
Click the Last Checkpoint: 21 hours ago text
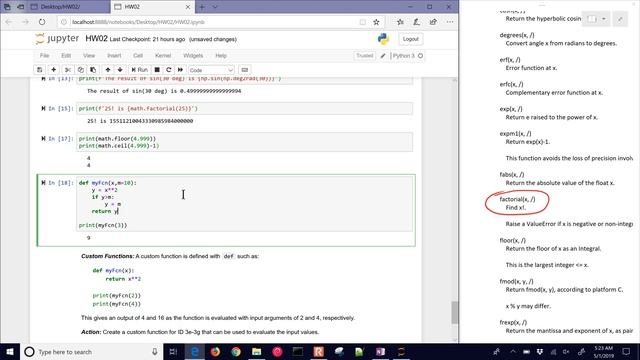(x=147, y=39)
